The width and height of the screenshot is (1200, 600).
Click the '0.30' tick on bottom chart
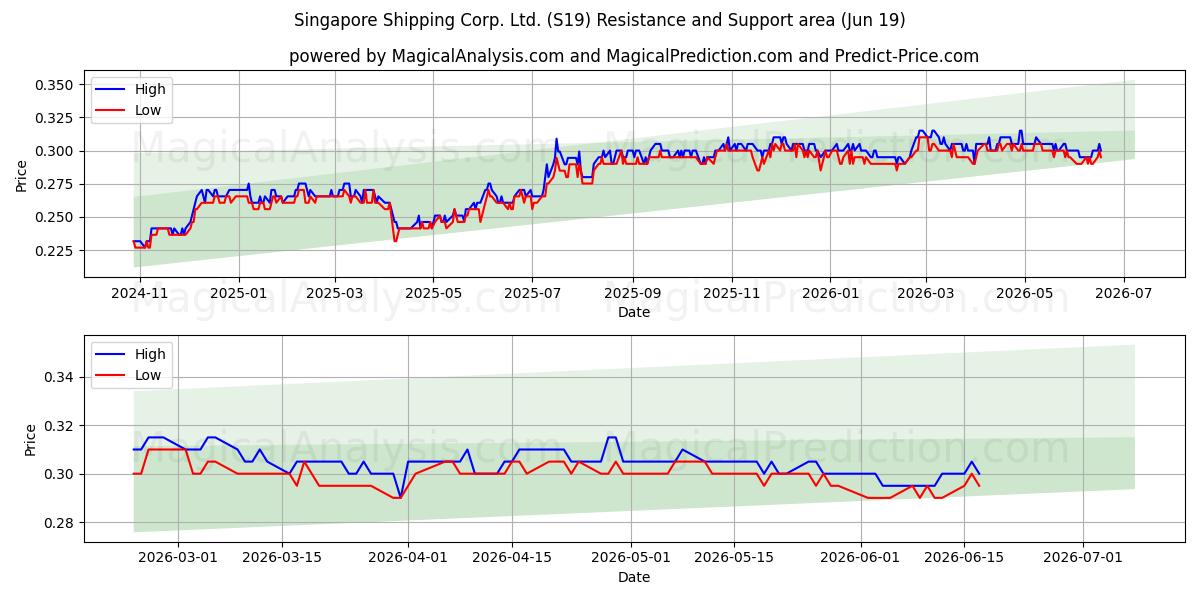pyautogui.click(x=60, y=474)
